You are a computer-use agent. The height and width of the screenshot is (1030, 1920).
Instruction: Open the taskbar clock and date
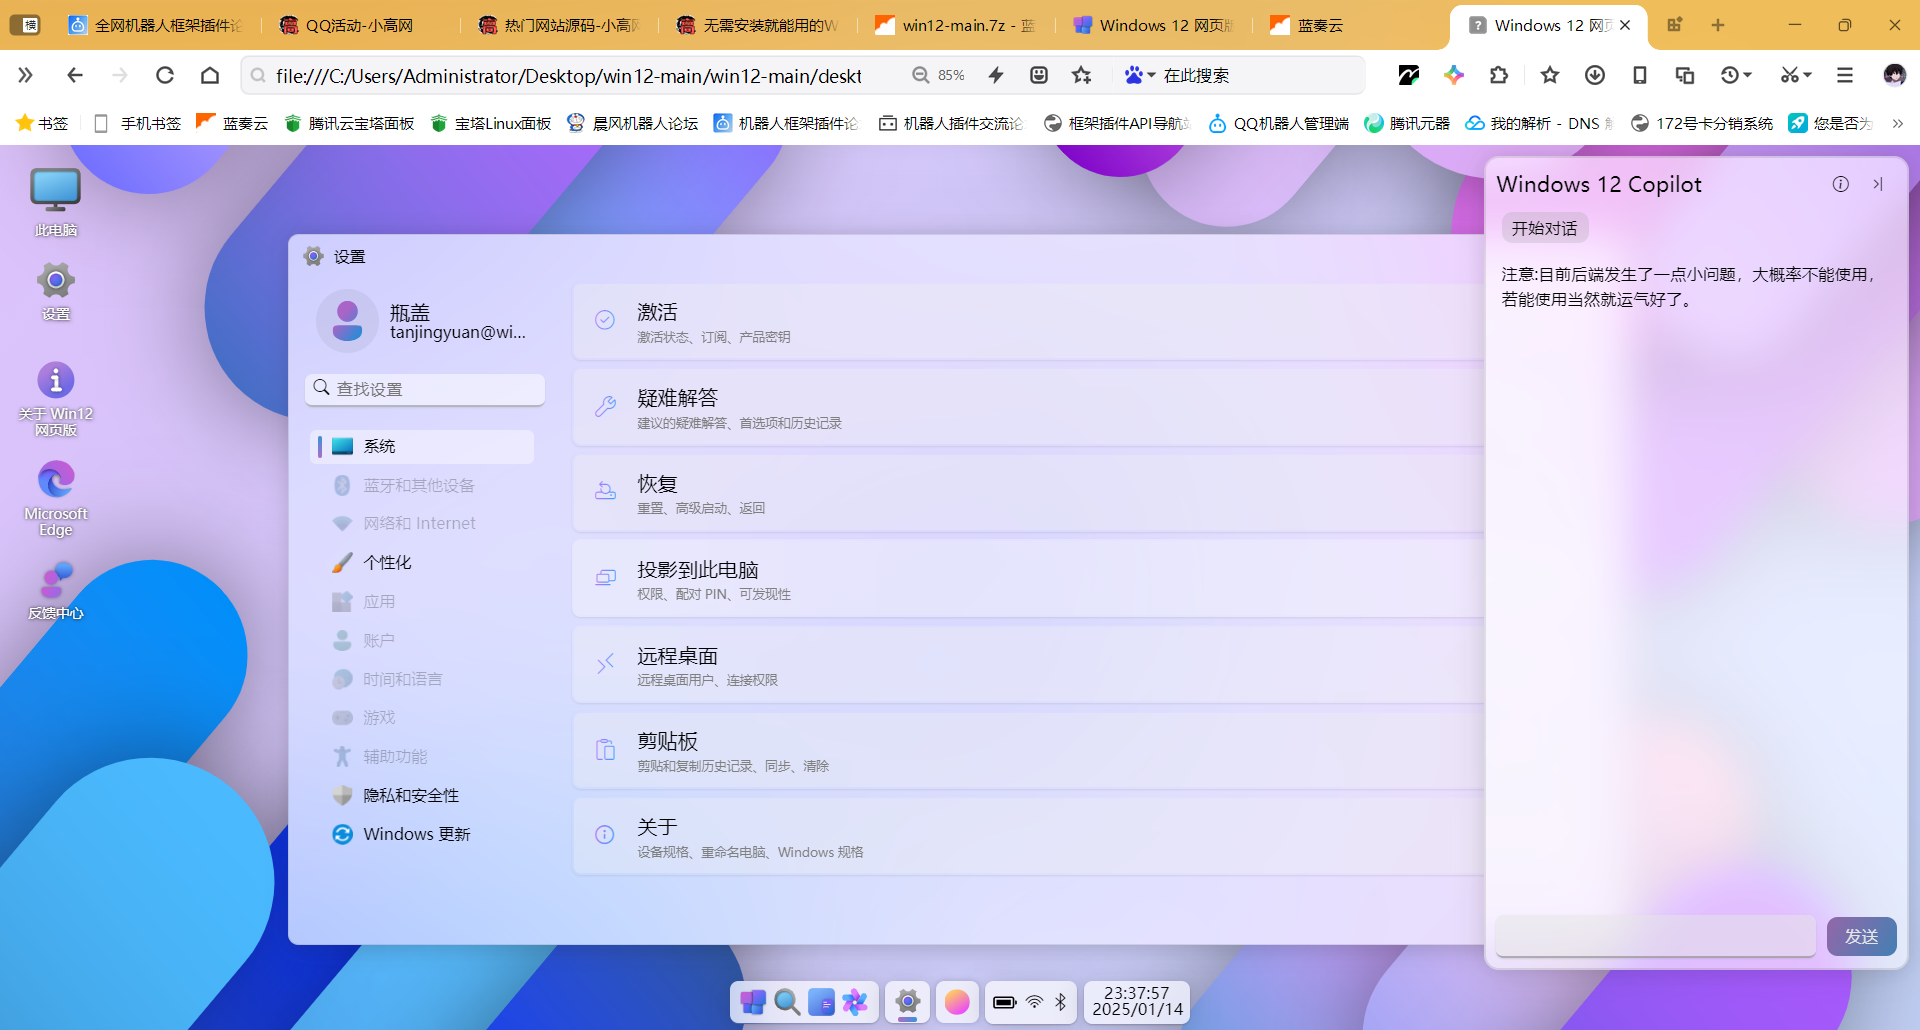(x=1137, y=1001)
